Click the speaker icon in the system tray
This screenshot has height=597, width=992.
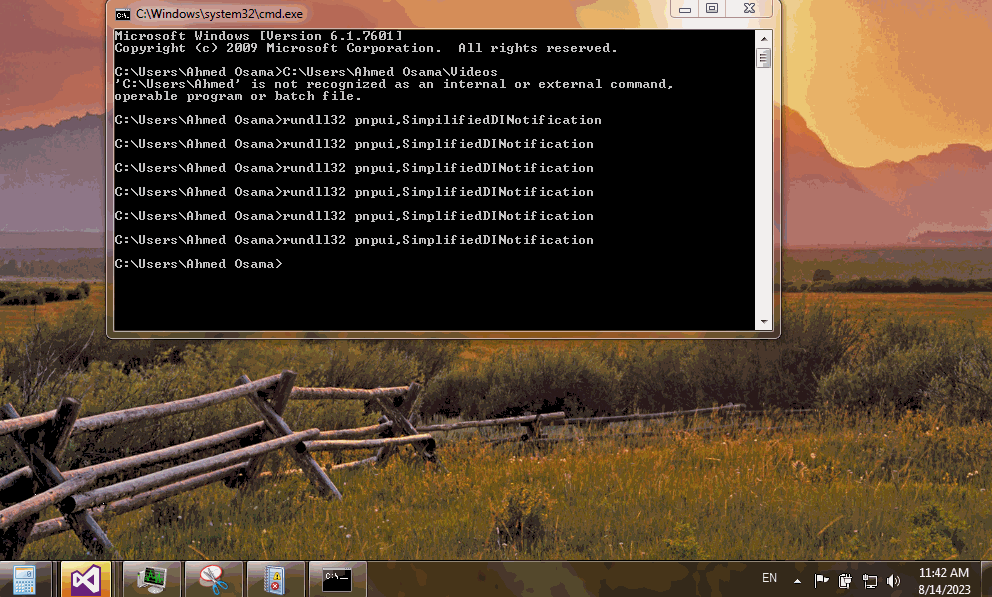click(894, 580)
